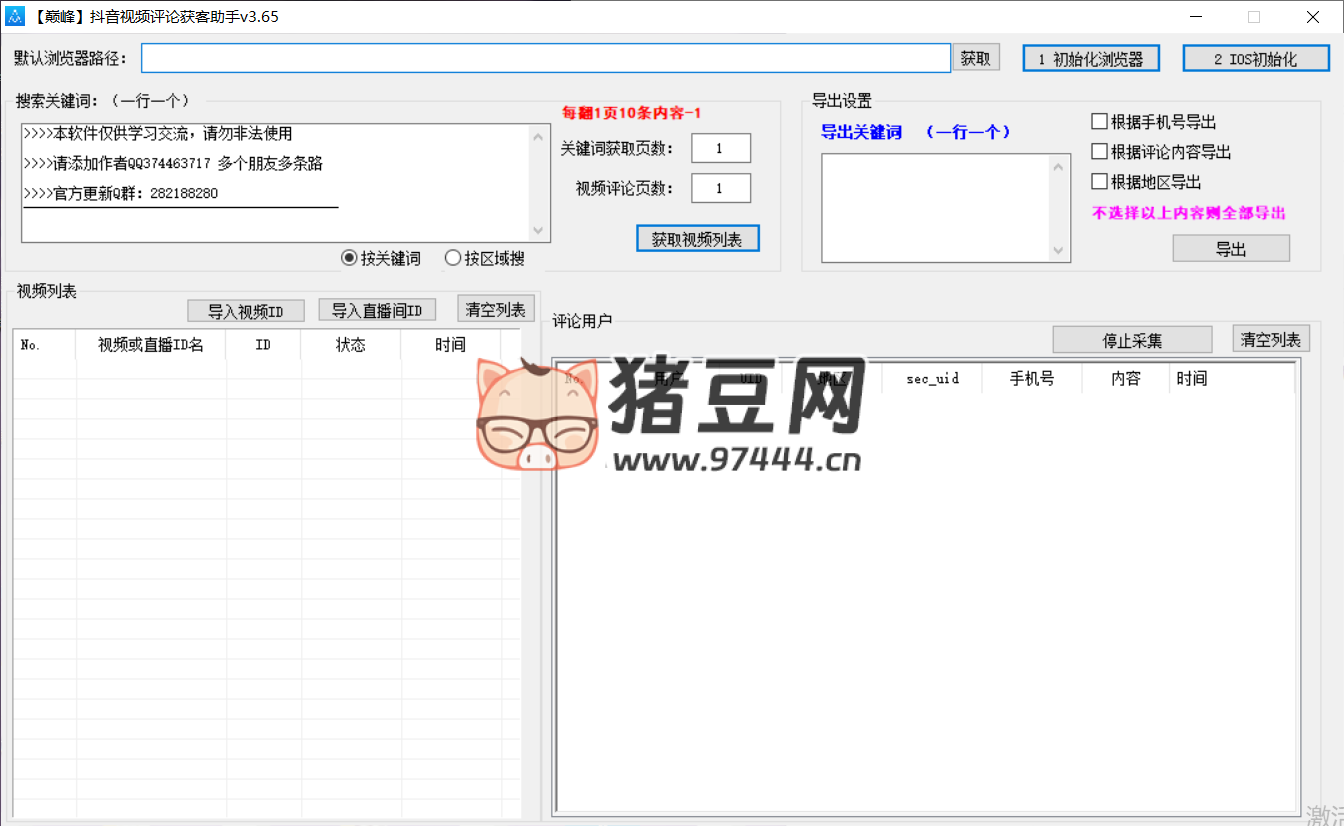The image size is (1344, 826).
Task: Click 导入视频ID button
Action: 245,311
